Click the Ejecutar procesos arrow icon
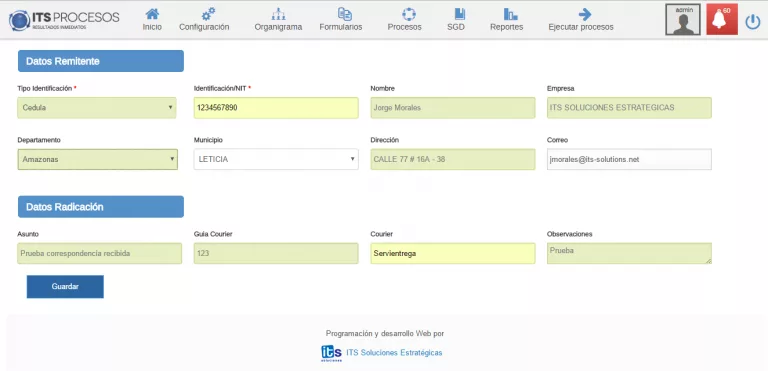 pyautogui.click(x=584, y=14)
